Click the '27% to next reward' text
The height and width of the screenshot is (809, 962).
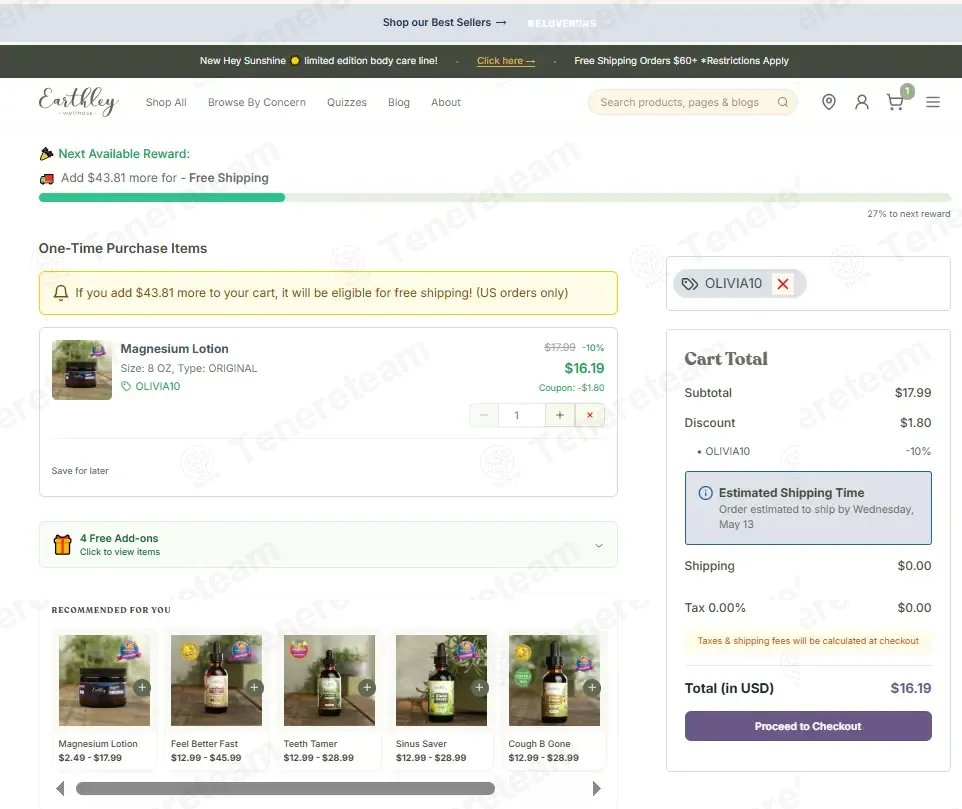point(909,214)
